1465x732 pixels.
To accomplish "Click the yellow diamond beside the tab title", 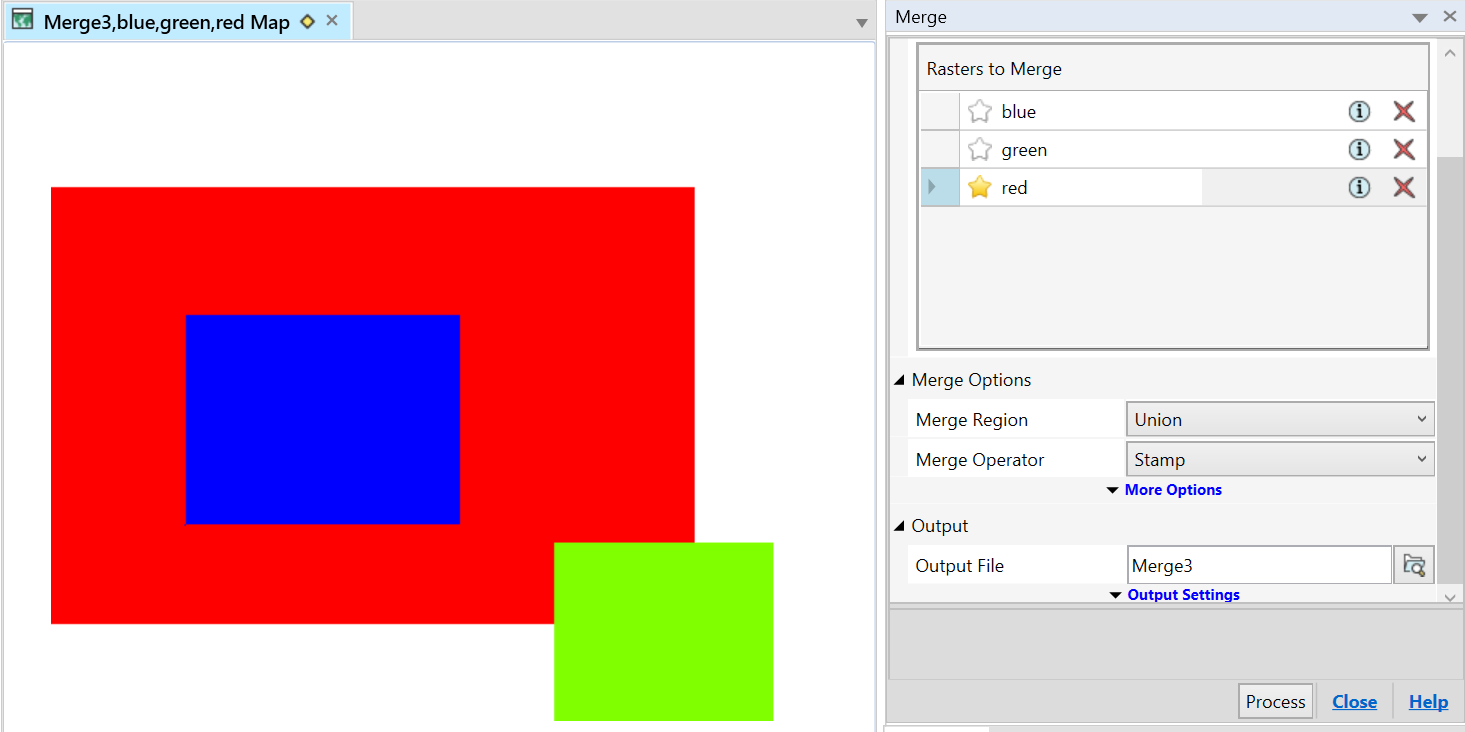I will point(308,21).
